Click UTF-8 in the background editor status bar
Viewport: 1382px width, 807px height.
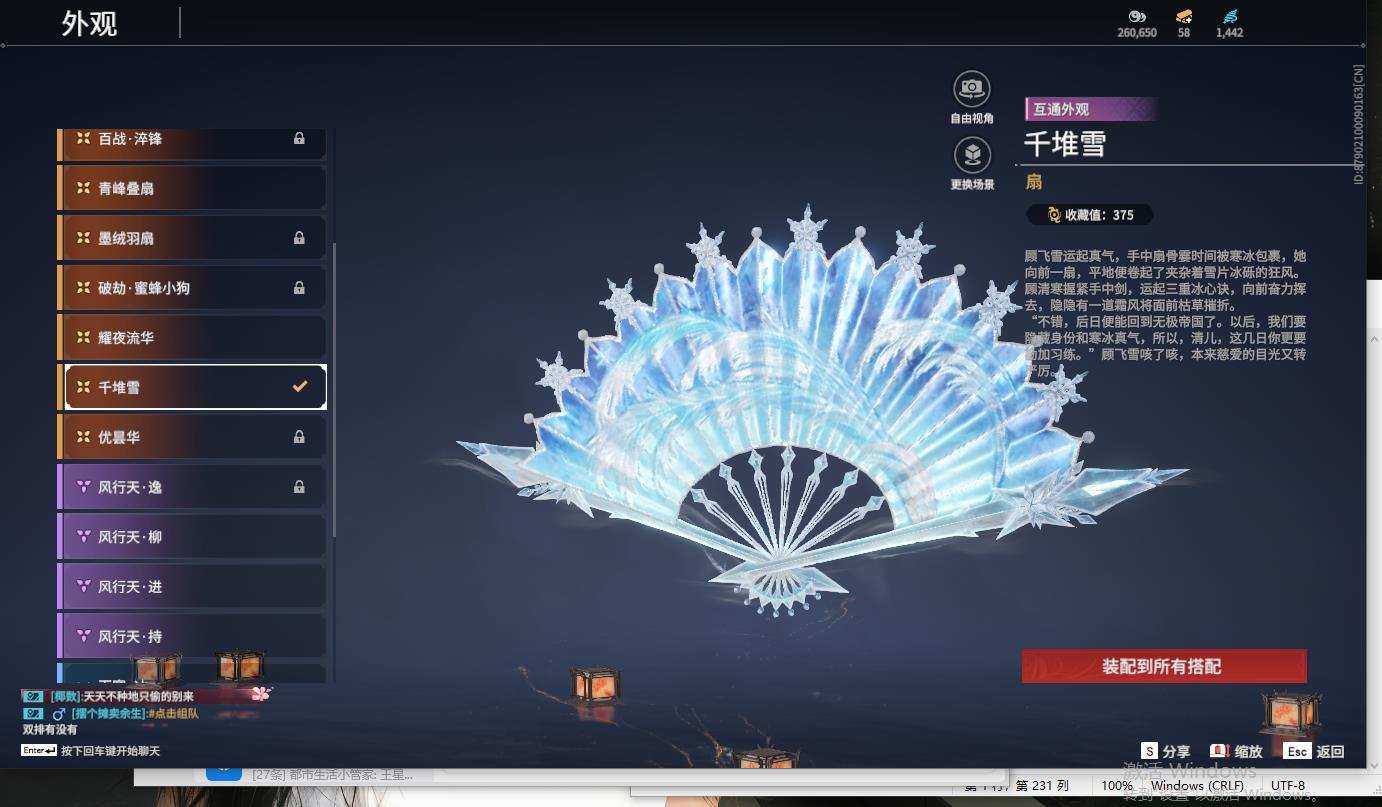point(1287,786)
